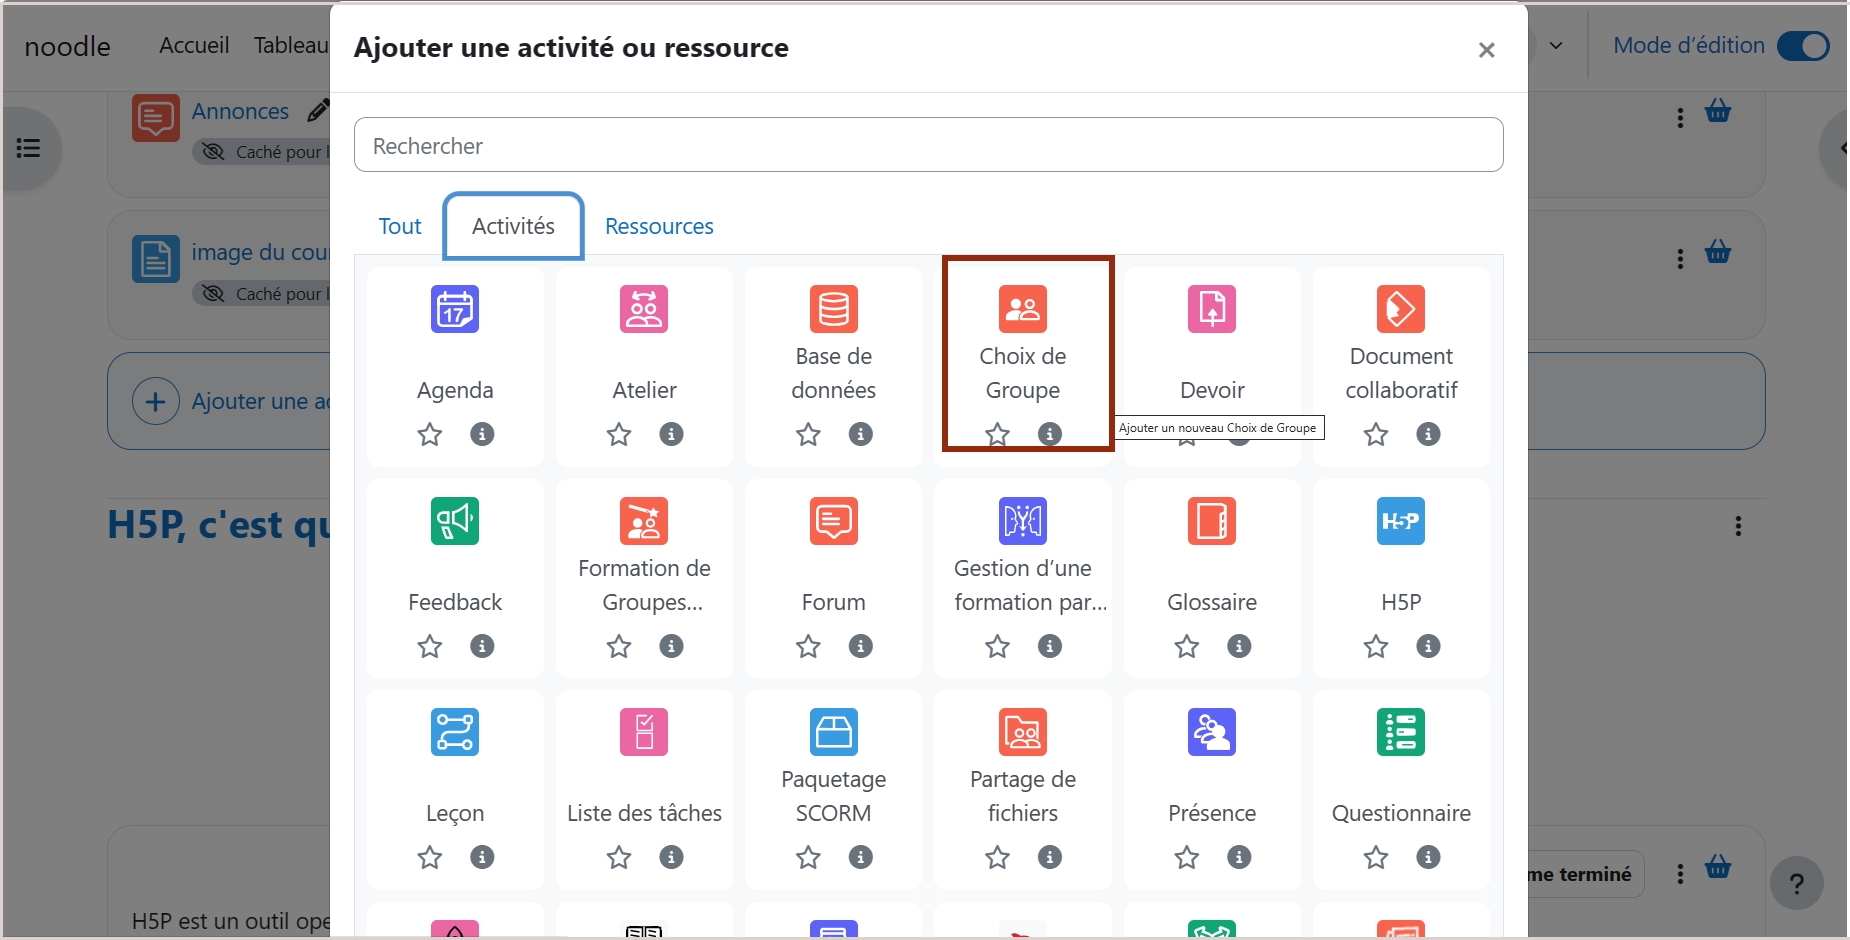Show info about Atelier activity
Image resolution: width=1850 pixels, height=940 pixels.
[671, 434]
